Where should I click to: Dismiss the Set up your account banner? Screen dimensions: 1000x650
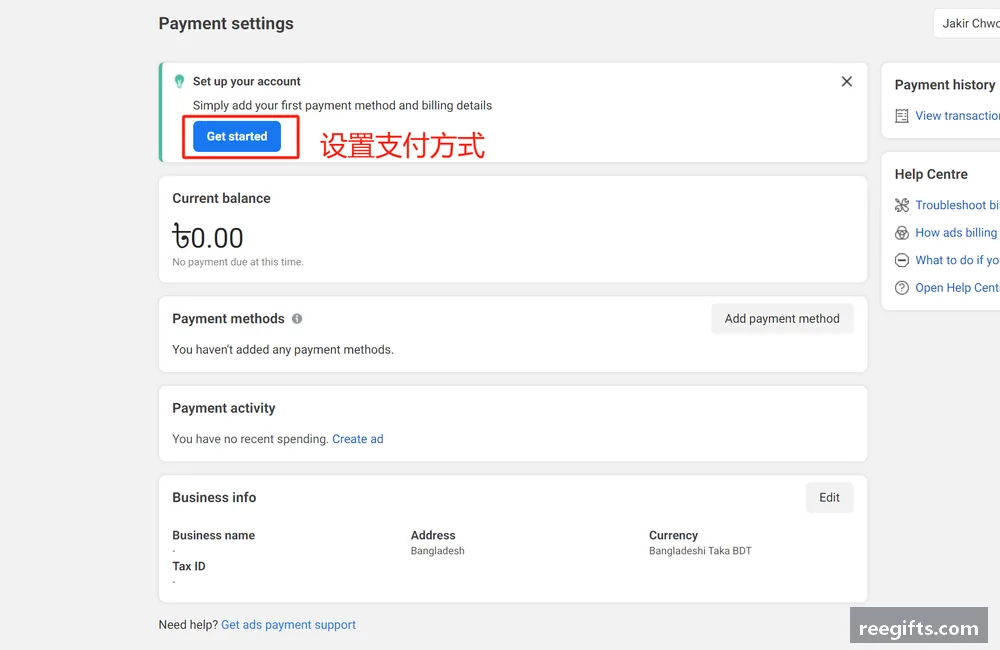(846, 82)
